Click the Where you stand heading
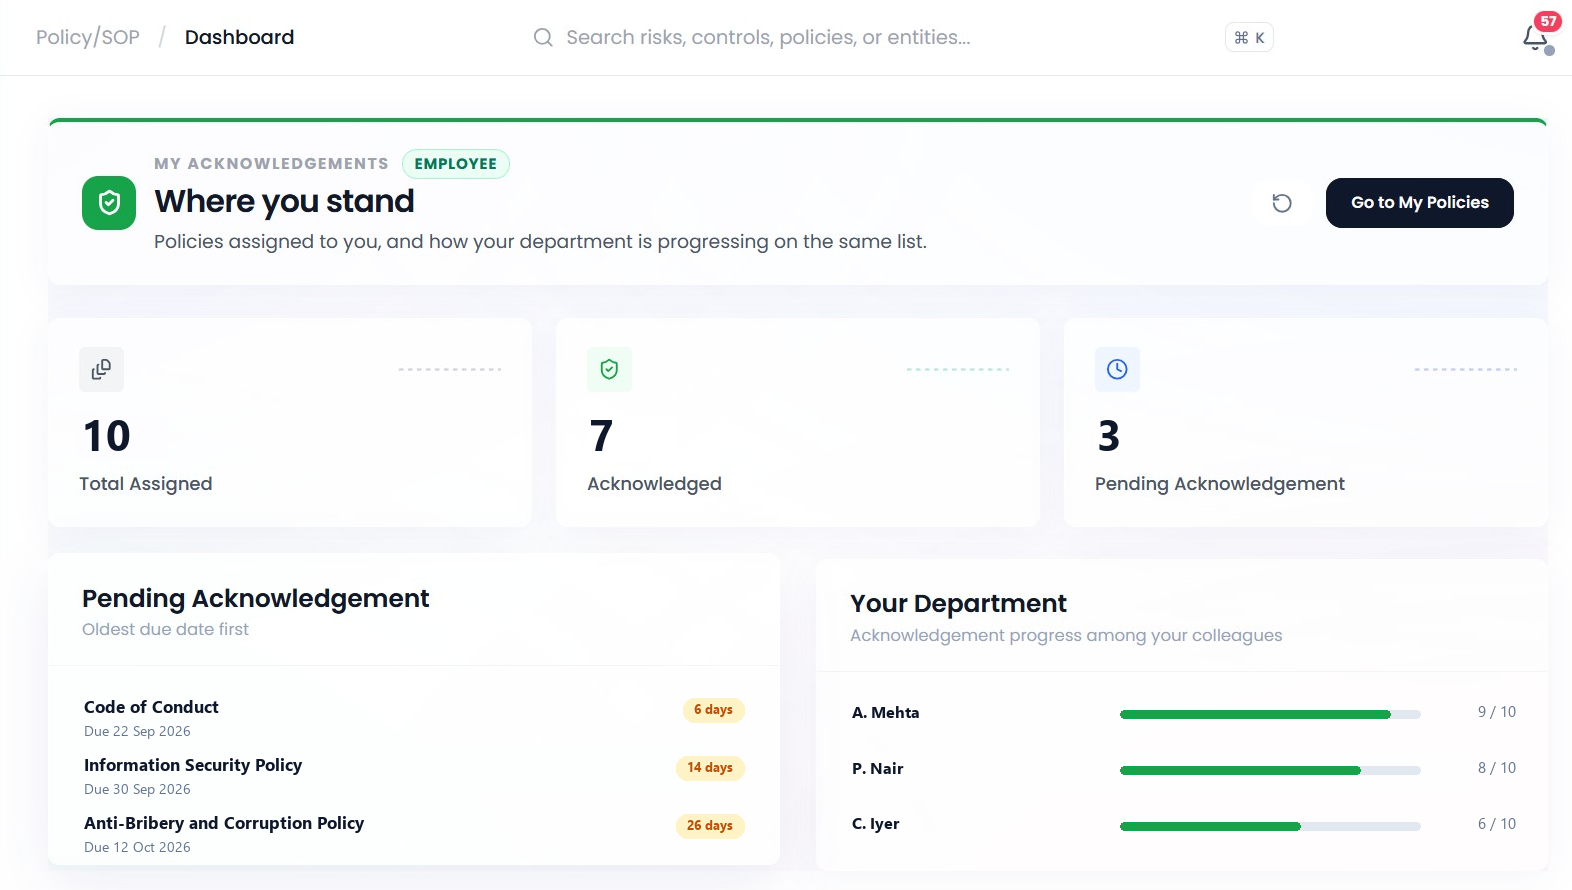Image resolution: width=1572 pixels, height=890 pixels. (284, 201)
